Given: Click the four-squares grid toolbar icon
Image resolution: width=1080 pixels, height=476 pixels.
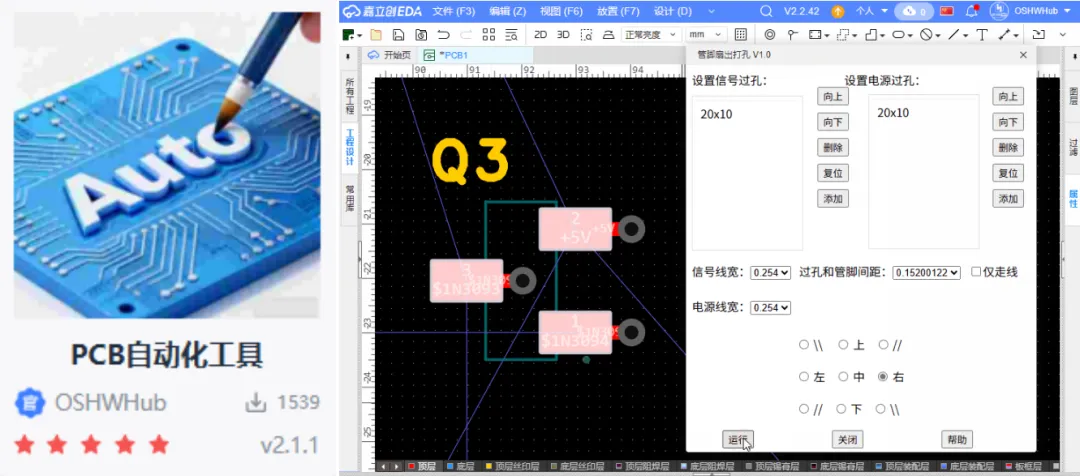Looking at the screenshot, I should point(489,34).
